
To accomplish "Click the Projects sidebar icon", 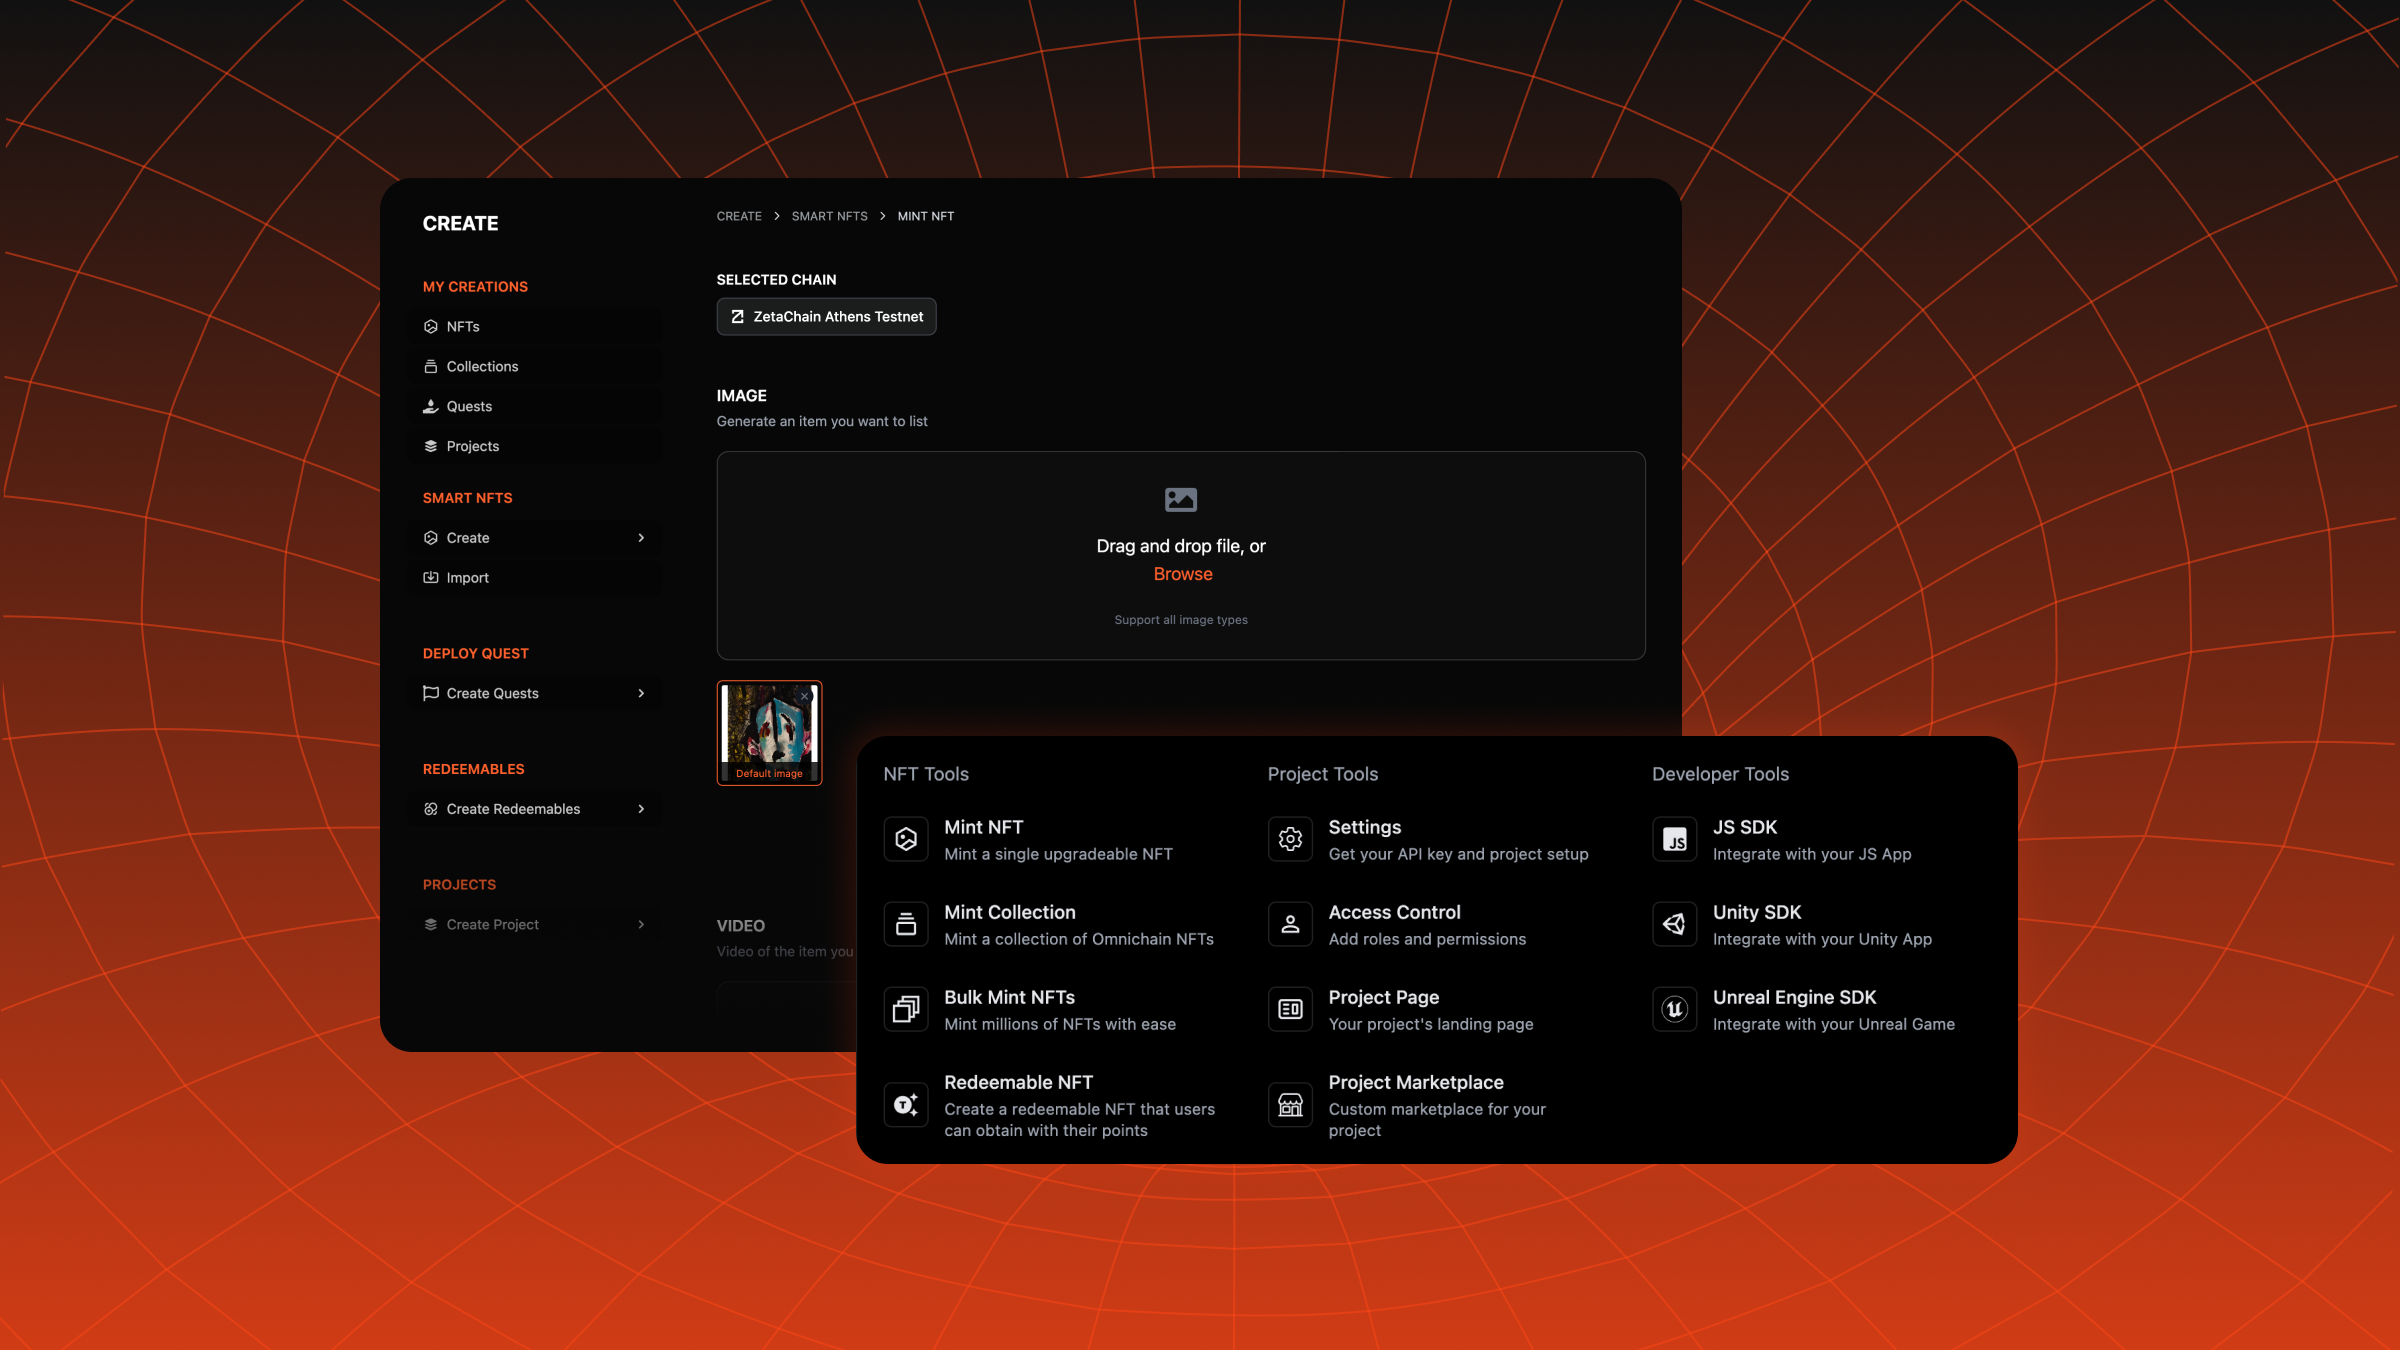I will [431, 447].
